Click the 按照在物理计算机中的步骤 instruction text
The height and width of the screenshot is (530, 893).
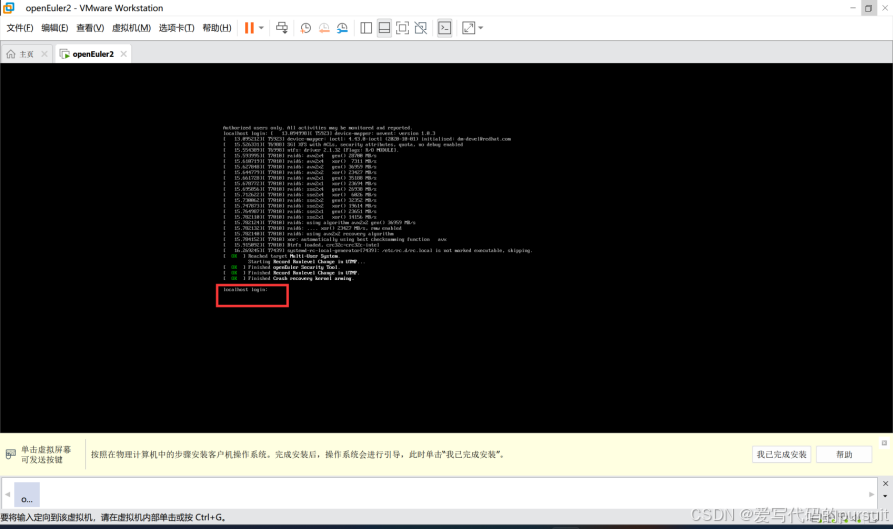pos(297,454)
